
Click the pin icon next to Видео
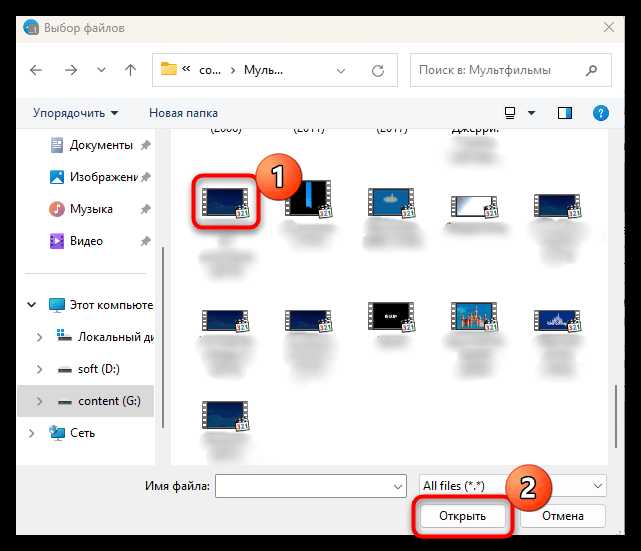pyautogui.click(x=146, y=241)
